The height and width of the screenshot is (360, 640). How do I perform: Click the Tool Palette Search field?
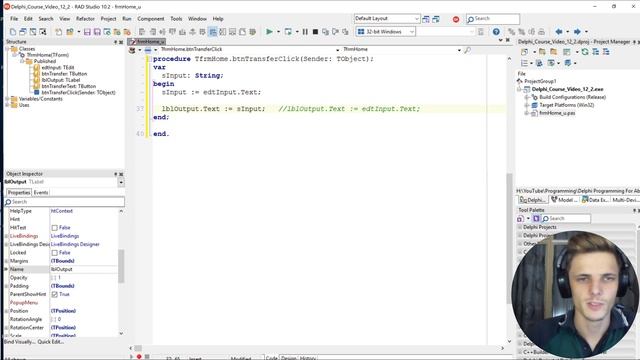point(566,218)
